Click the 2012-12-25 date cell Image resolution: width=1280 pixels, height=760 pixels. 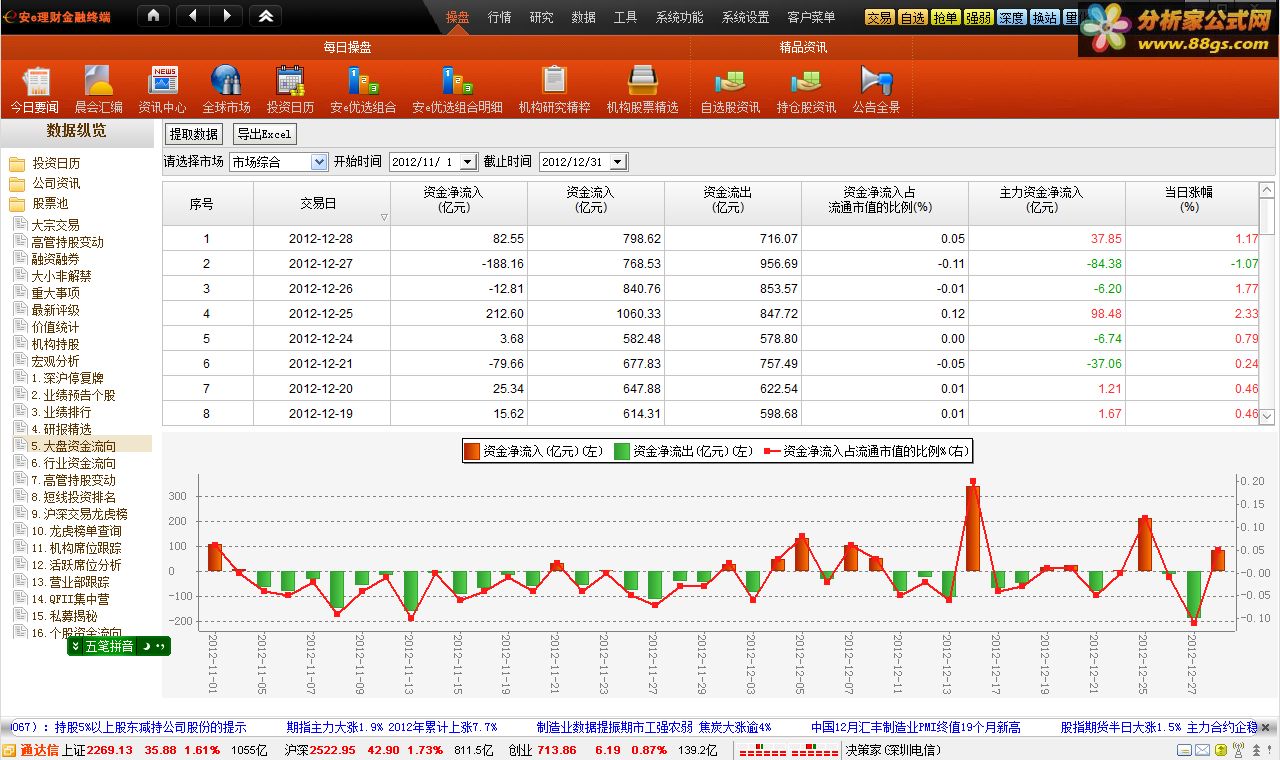[321, 314]
